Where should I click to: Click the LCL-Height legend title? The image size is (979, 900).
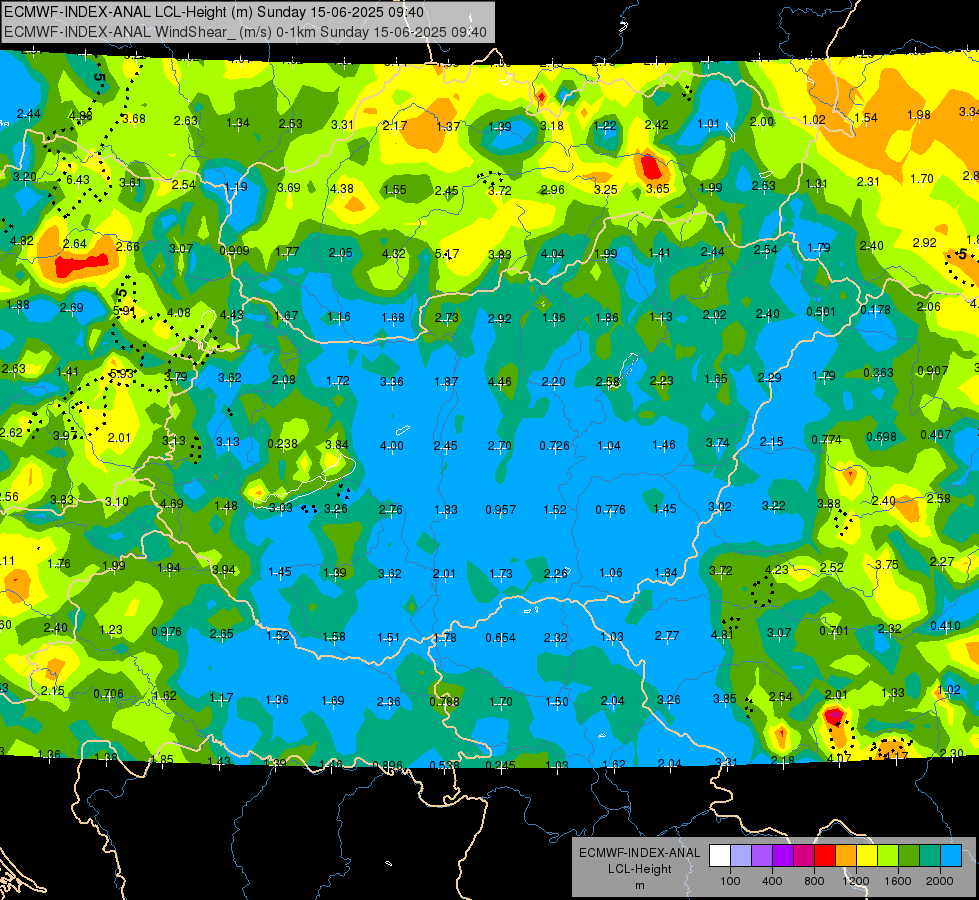tap(640, 869)
